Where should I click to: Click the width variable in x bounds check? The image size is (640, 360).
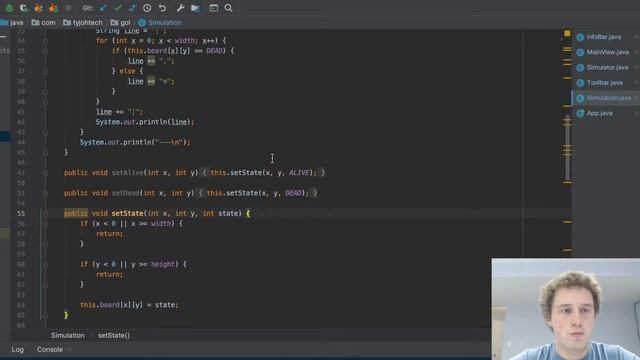click(161, 224)
